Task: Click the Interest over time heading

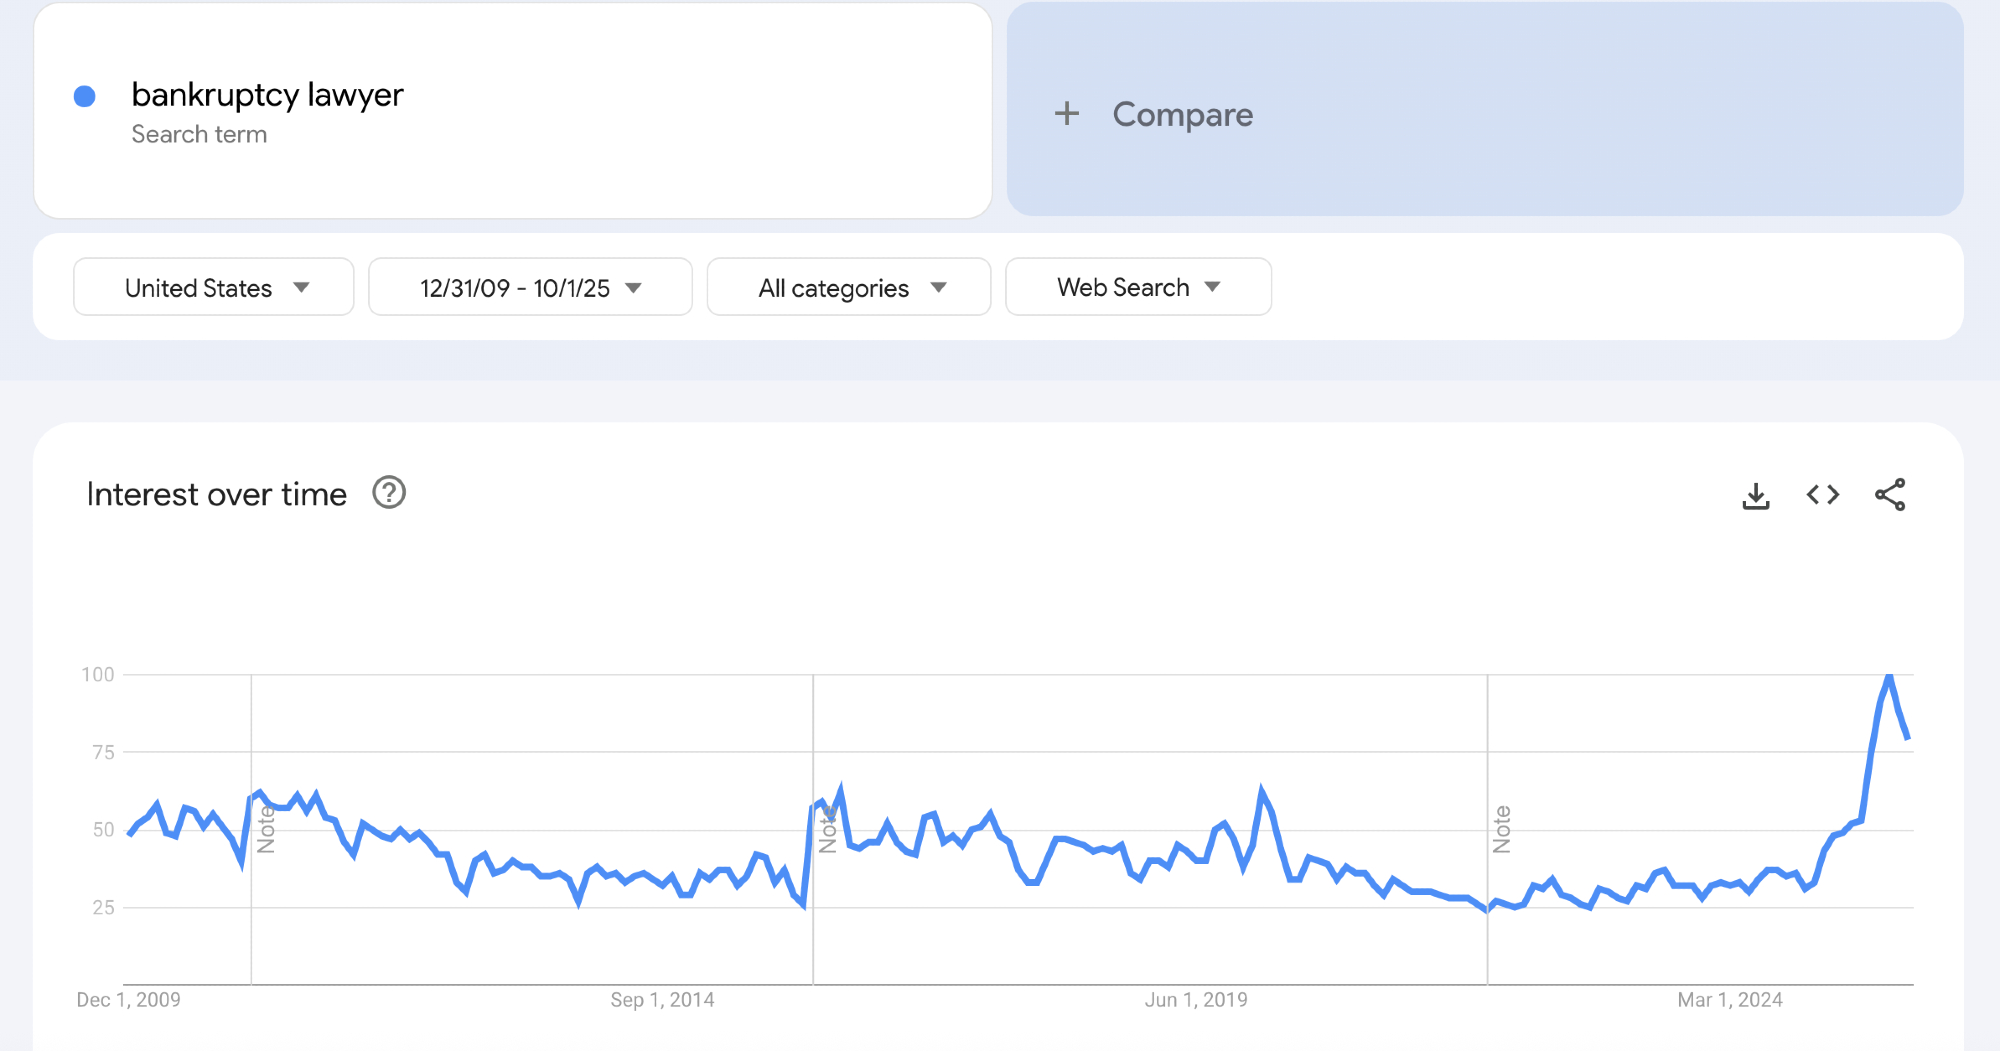Action: [216, 494]
